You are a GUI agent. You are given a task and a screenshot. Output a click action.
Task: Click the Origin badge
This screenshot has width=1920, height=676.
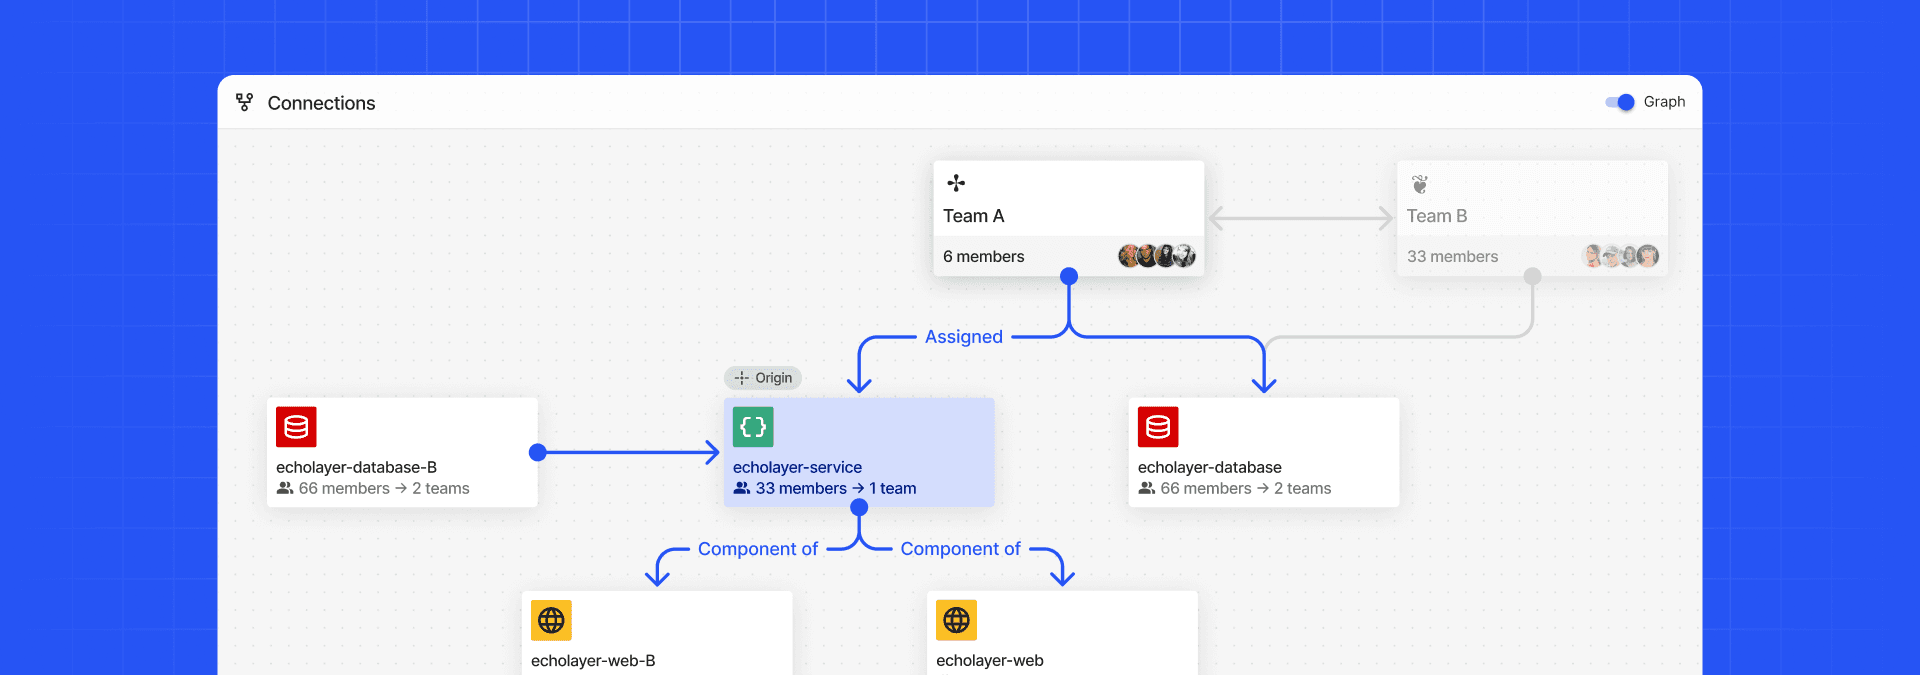click(x=763, y=378)
